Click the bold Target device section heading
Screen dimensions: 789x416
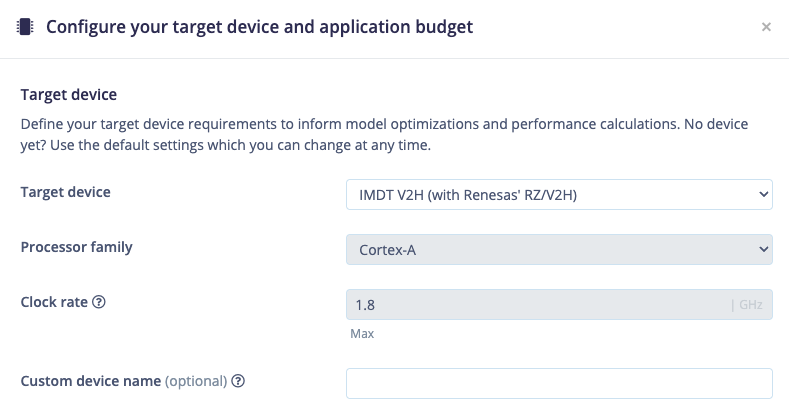68,95
